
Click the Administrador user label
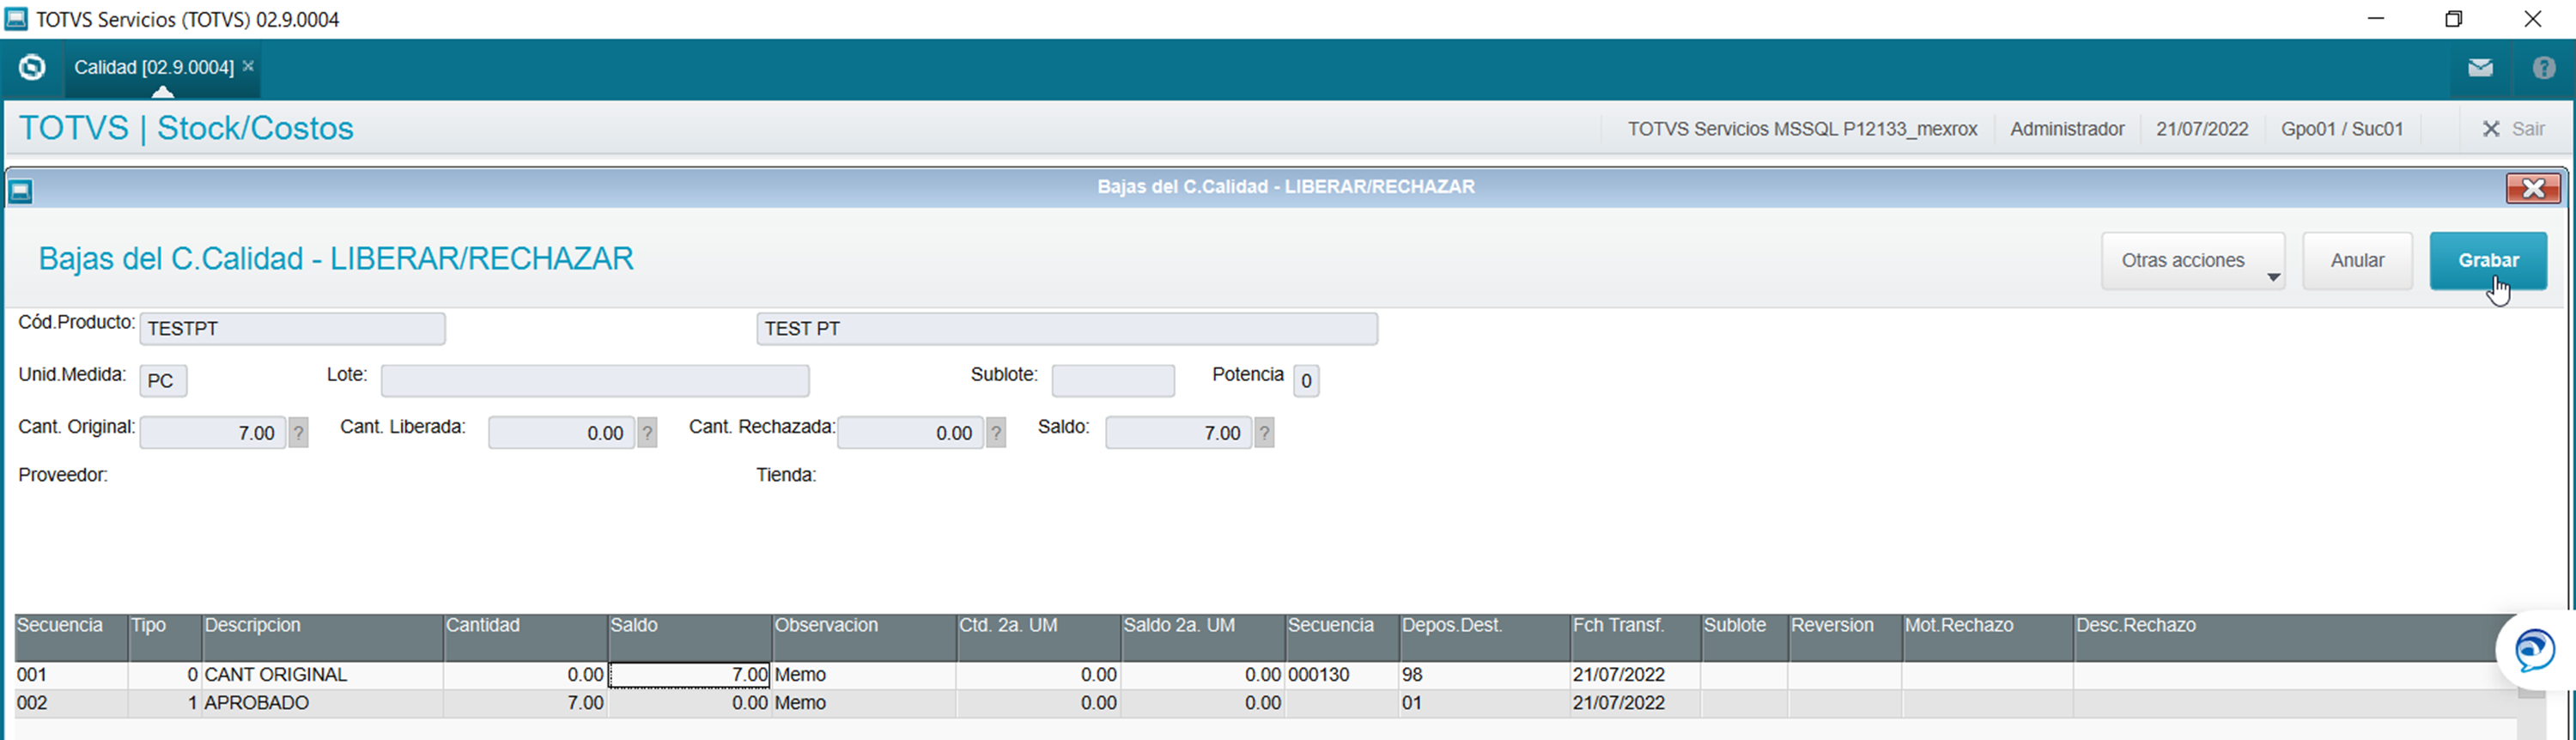click(2067, 129)
